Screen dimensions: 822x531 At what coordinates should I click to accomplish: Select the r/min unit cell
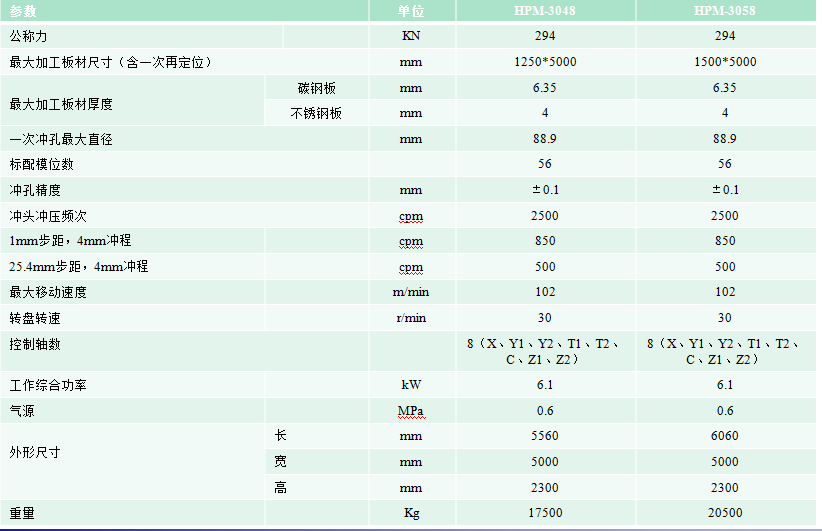click(x=410, y=318)
